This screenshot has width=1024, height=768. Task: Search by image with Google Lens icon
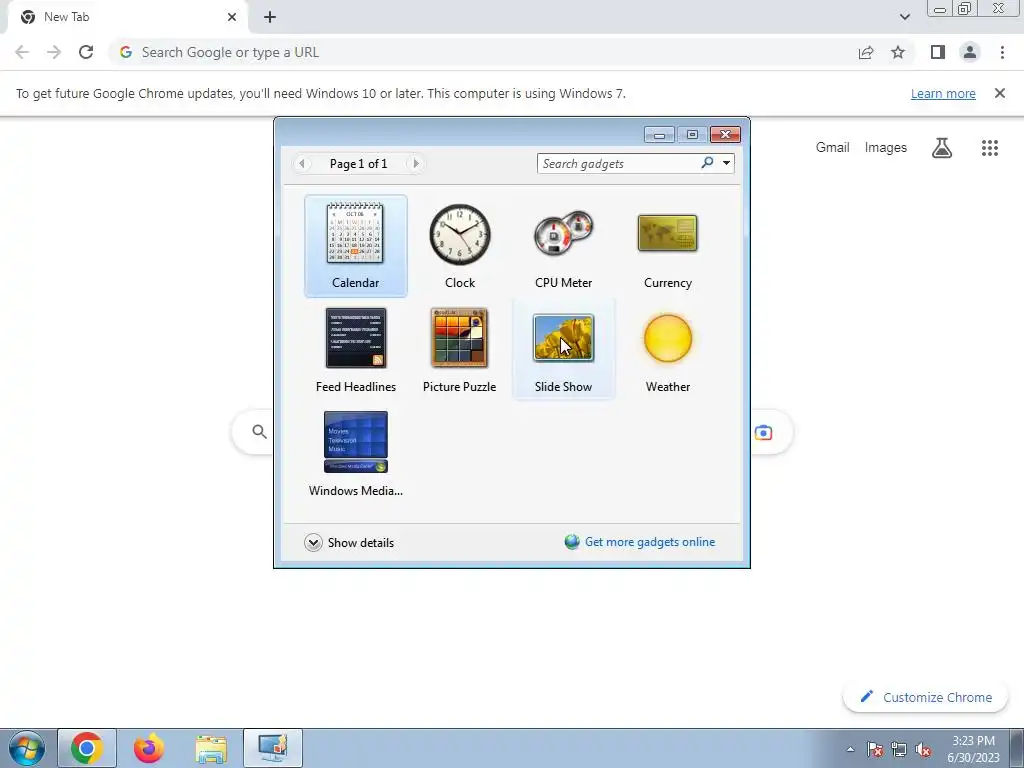(x=763, y=432)
